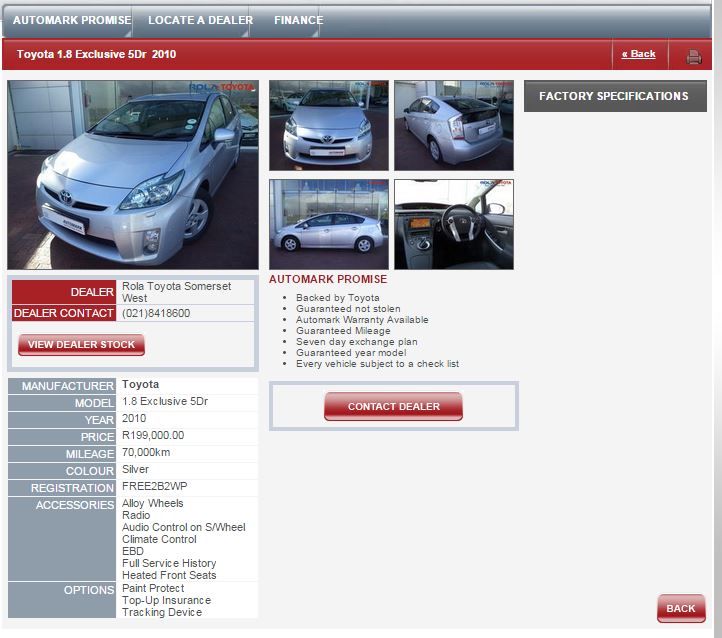Click dealer name Rola Toyota Somerset West

[x=176, y=292]
